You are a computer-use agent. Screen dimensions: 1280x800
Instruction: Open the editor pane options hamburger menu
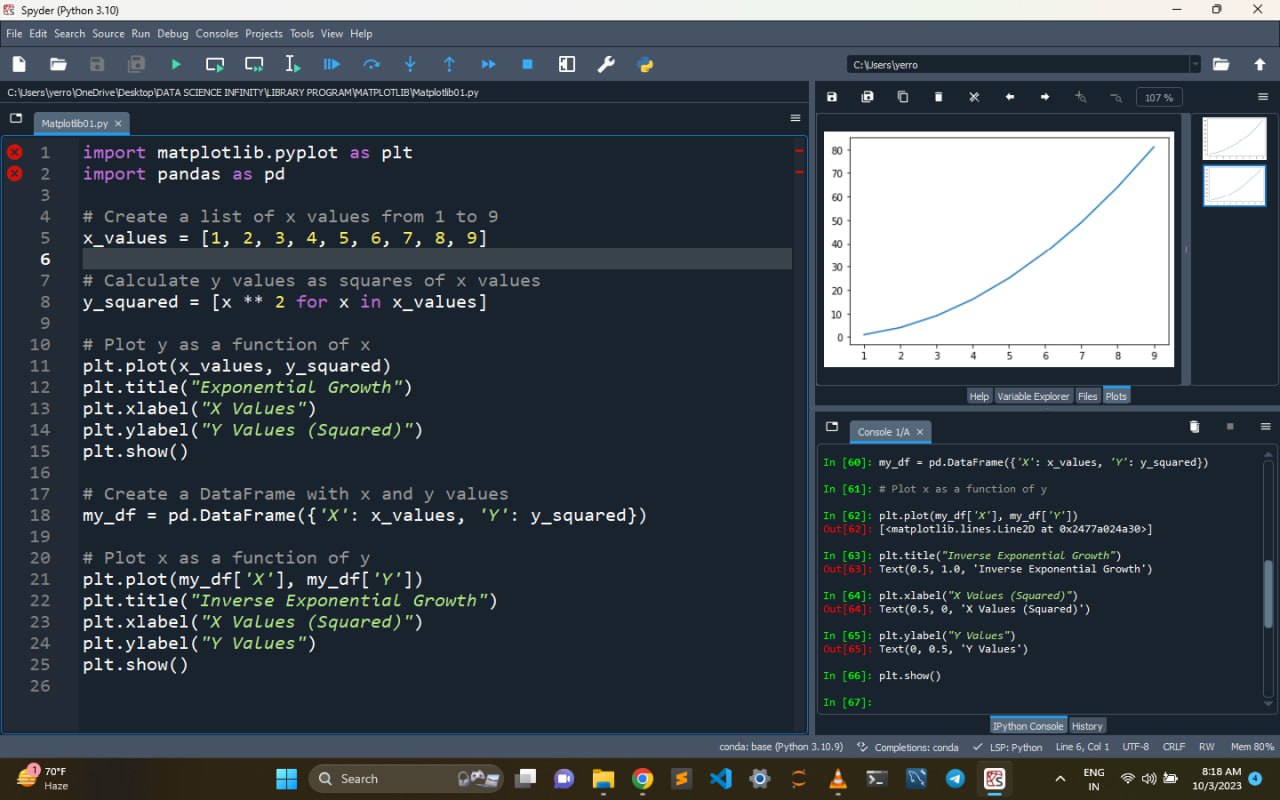coord(795,118)
